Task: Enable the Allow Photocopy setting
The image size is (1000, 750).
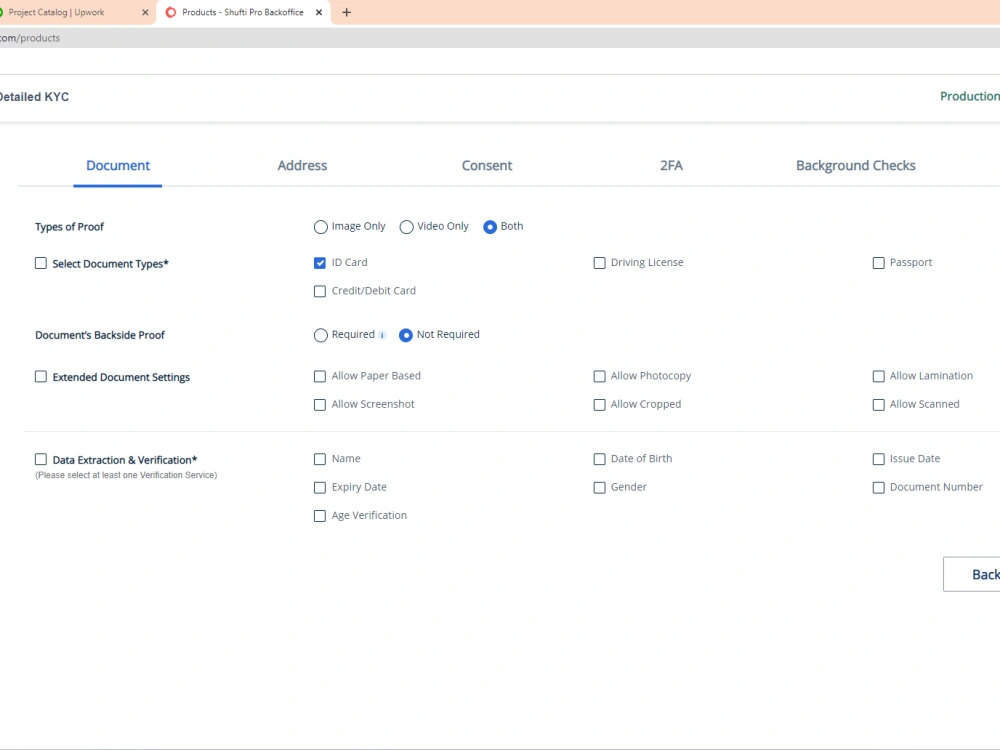Action: click(x=599, y=375)
